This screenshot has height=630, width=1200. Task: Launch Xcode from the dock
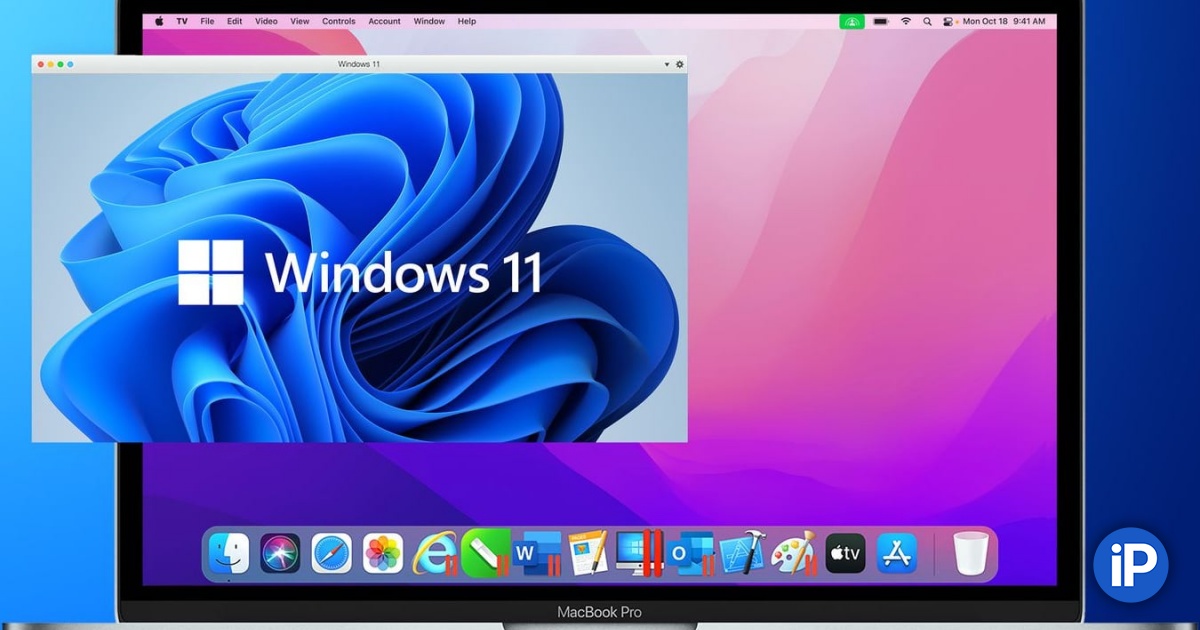(742, 553)
